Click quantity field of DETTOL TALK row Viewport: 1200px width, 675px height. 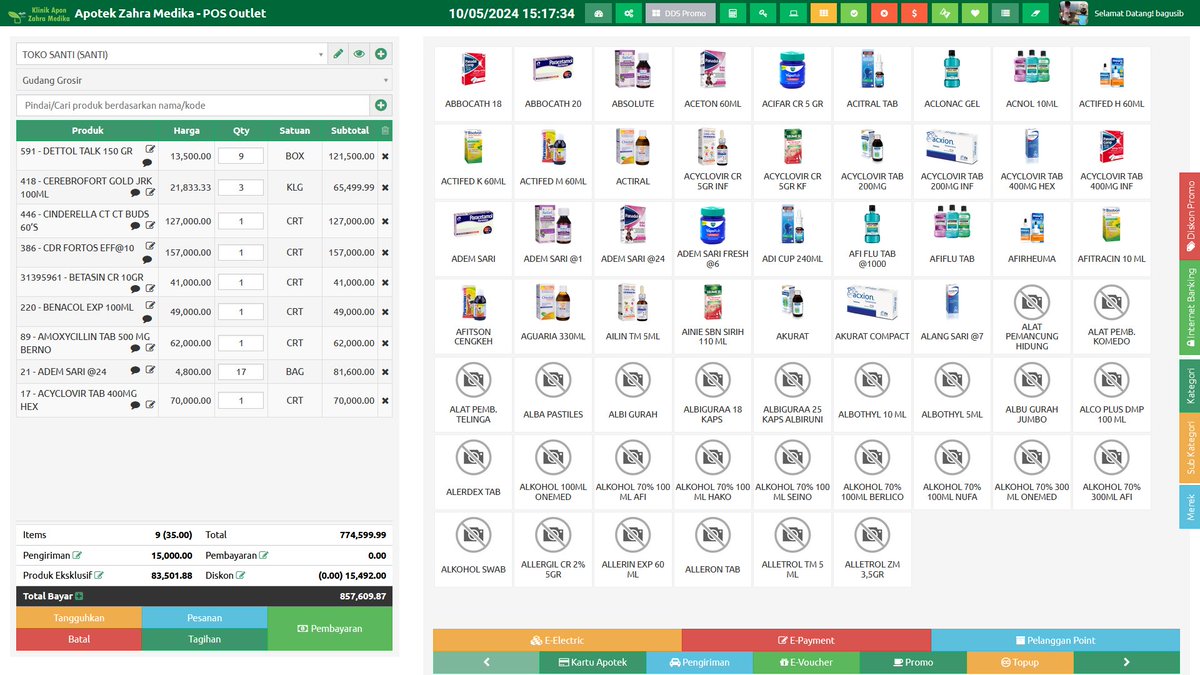[x=240, y=156]
